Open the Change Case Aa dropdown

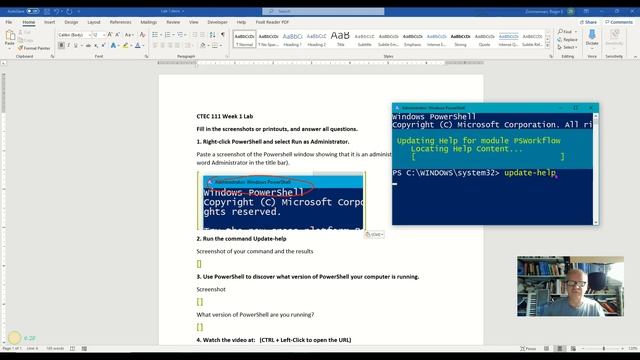tap(129, 35)
